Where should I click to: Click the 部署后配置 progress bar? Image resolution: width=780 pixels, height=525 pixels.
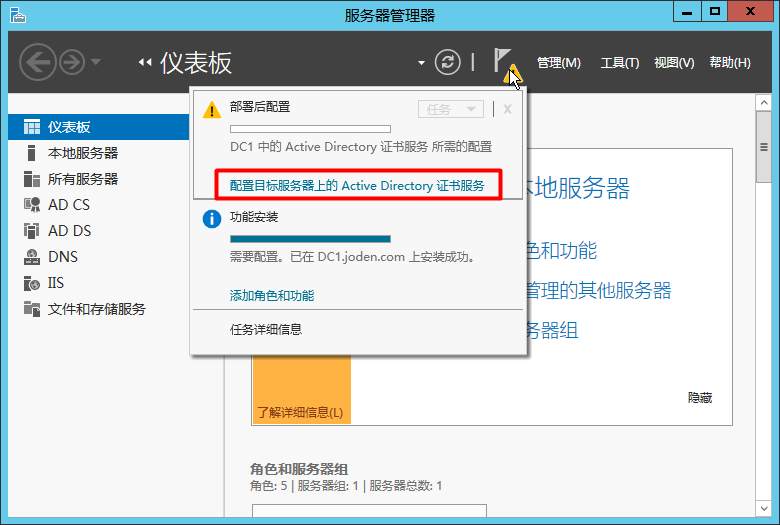[x=310, y=129]
